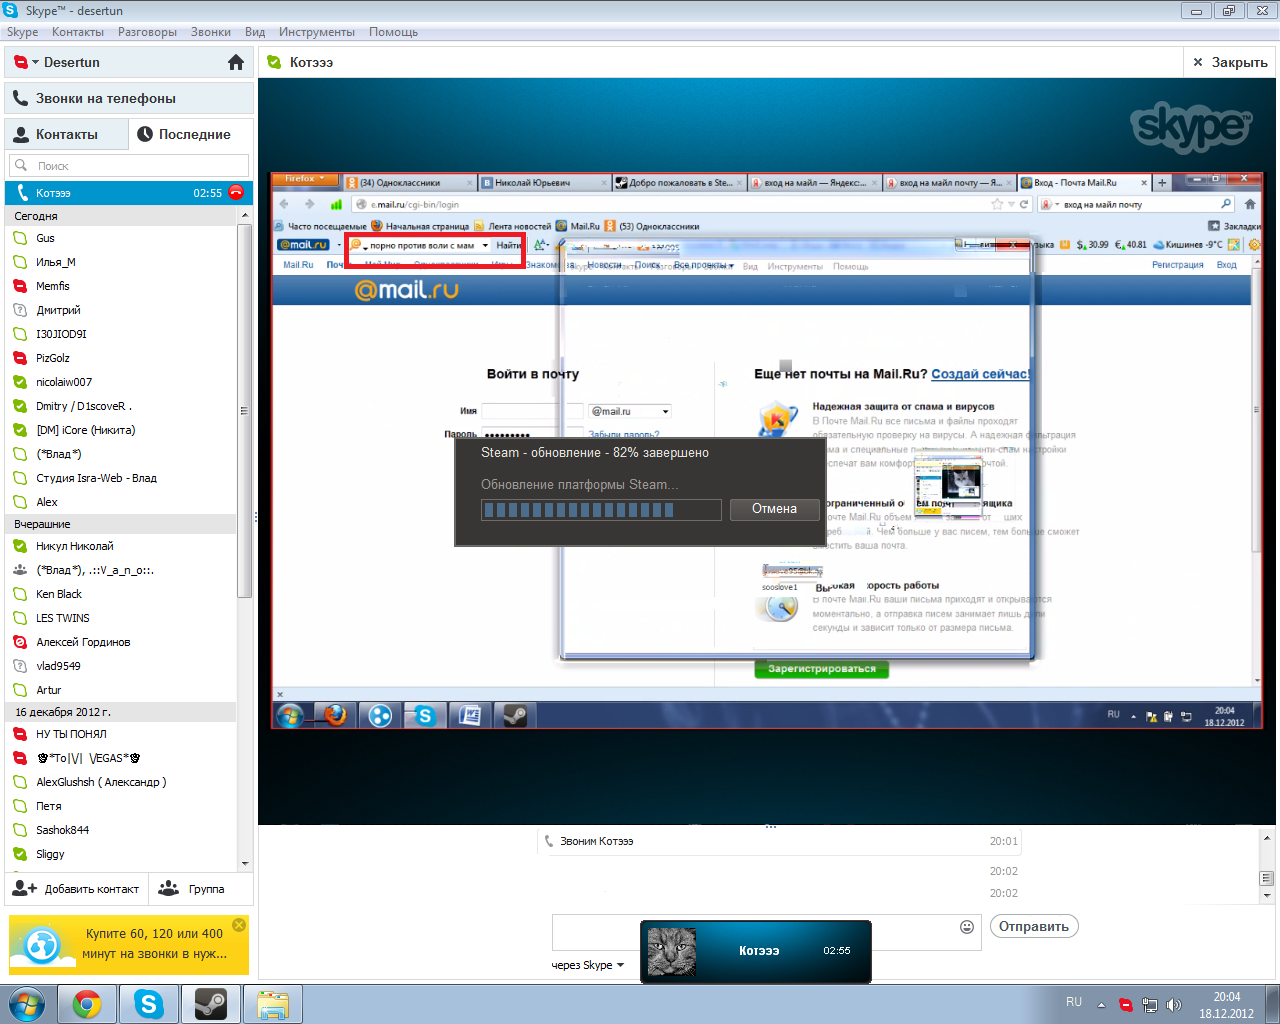Create a group with the Группа button
1280x1024 pixels.
201,889
